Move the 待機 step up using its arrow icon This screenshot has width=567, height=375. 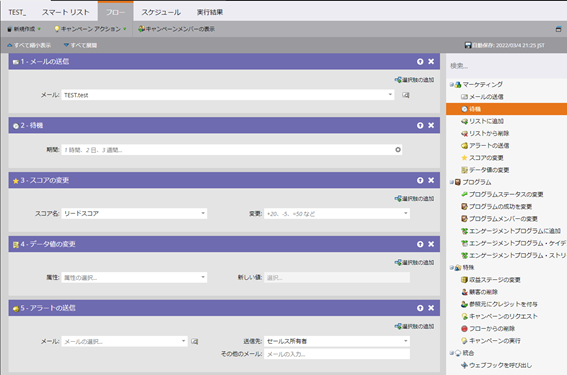420,125
